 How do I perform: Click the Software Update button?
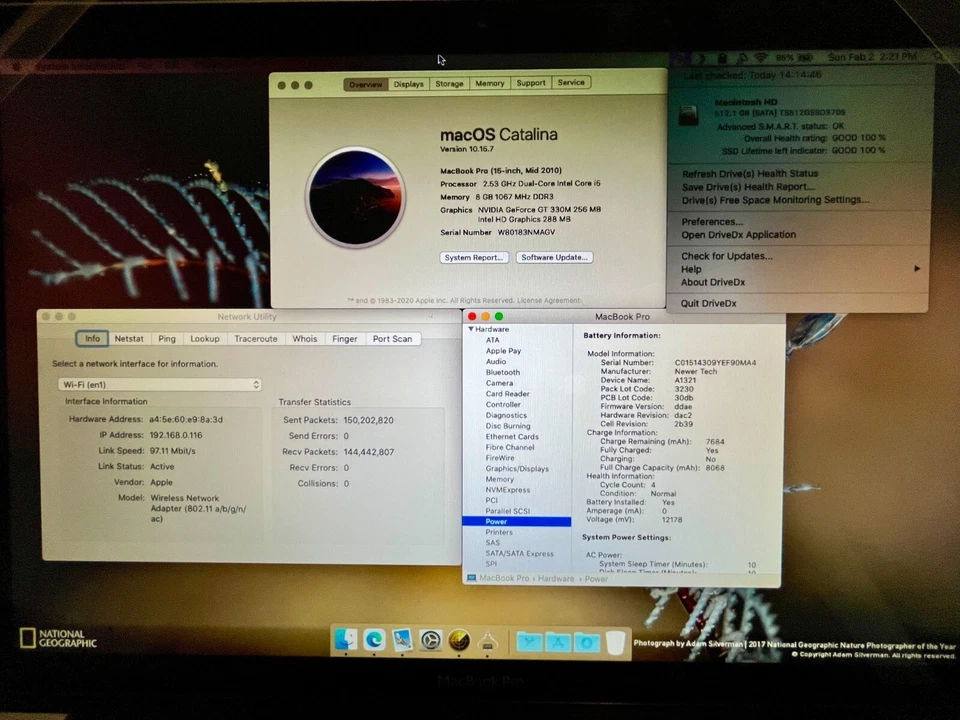coord(554,257)
